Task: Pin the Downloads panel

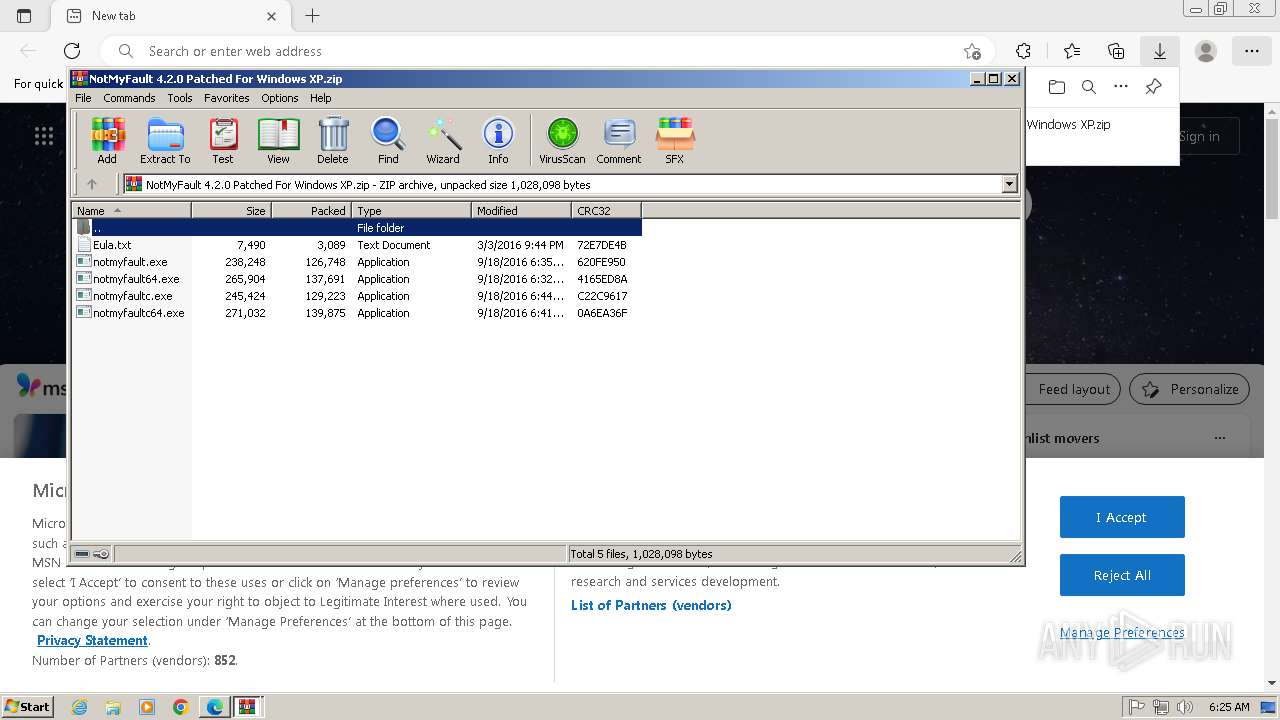Action: click(x=1153, y=87)
